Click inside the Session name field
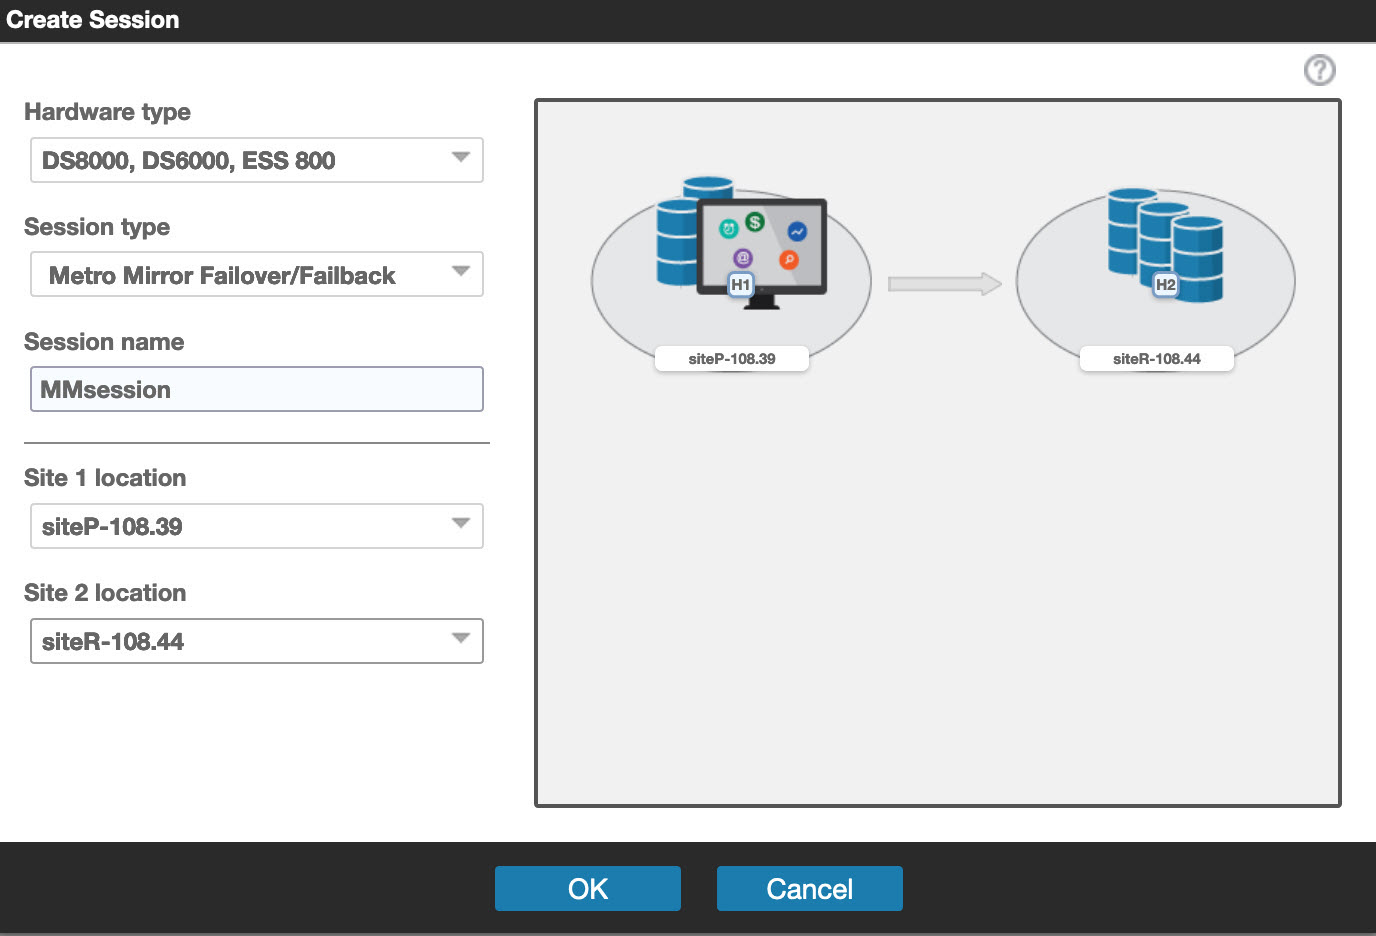Screen dimensions: 1376x936 coord(256,389)
